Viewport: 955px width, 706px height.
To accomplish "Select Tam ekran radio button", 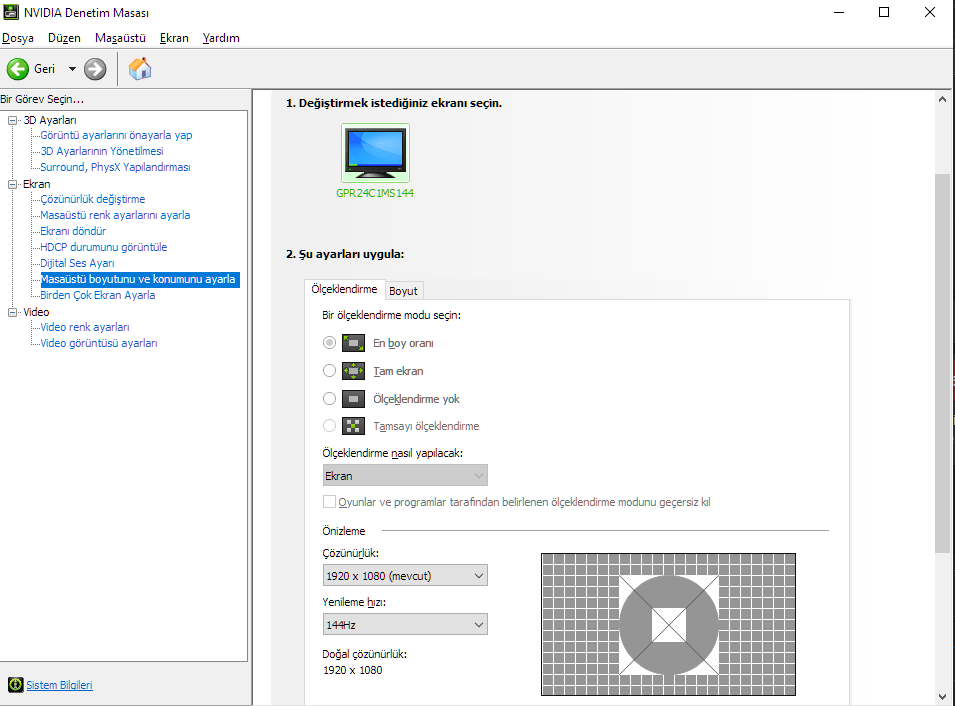I will coord(329,370).
